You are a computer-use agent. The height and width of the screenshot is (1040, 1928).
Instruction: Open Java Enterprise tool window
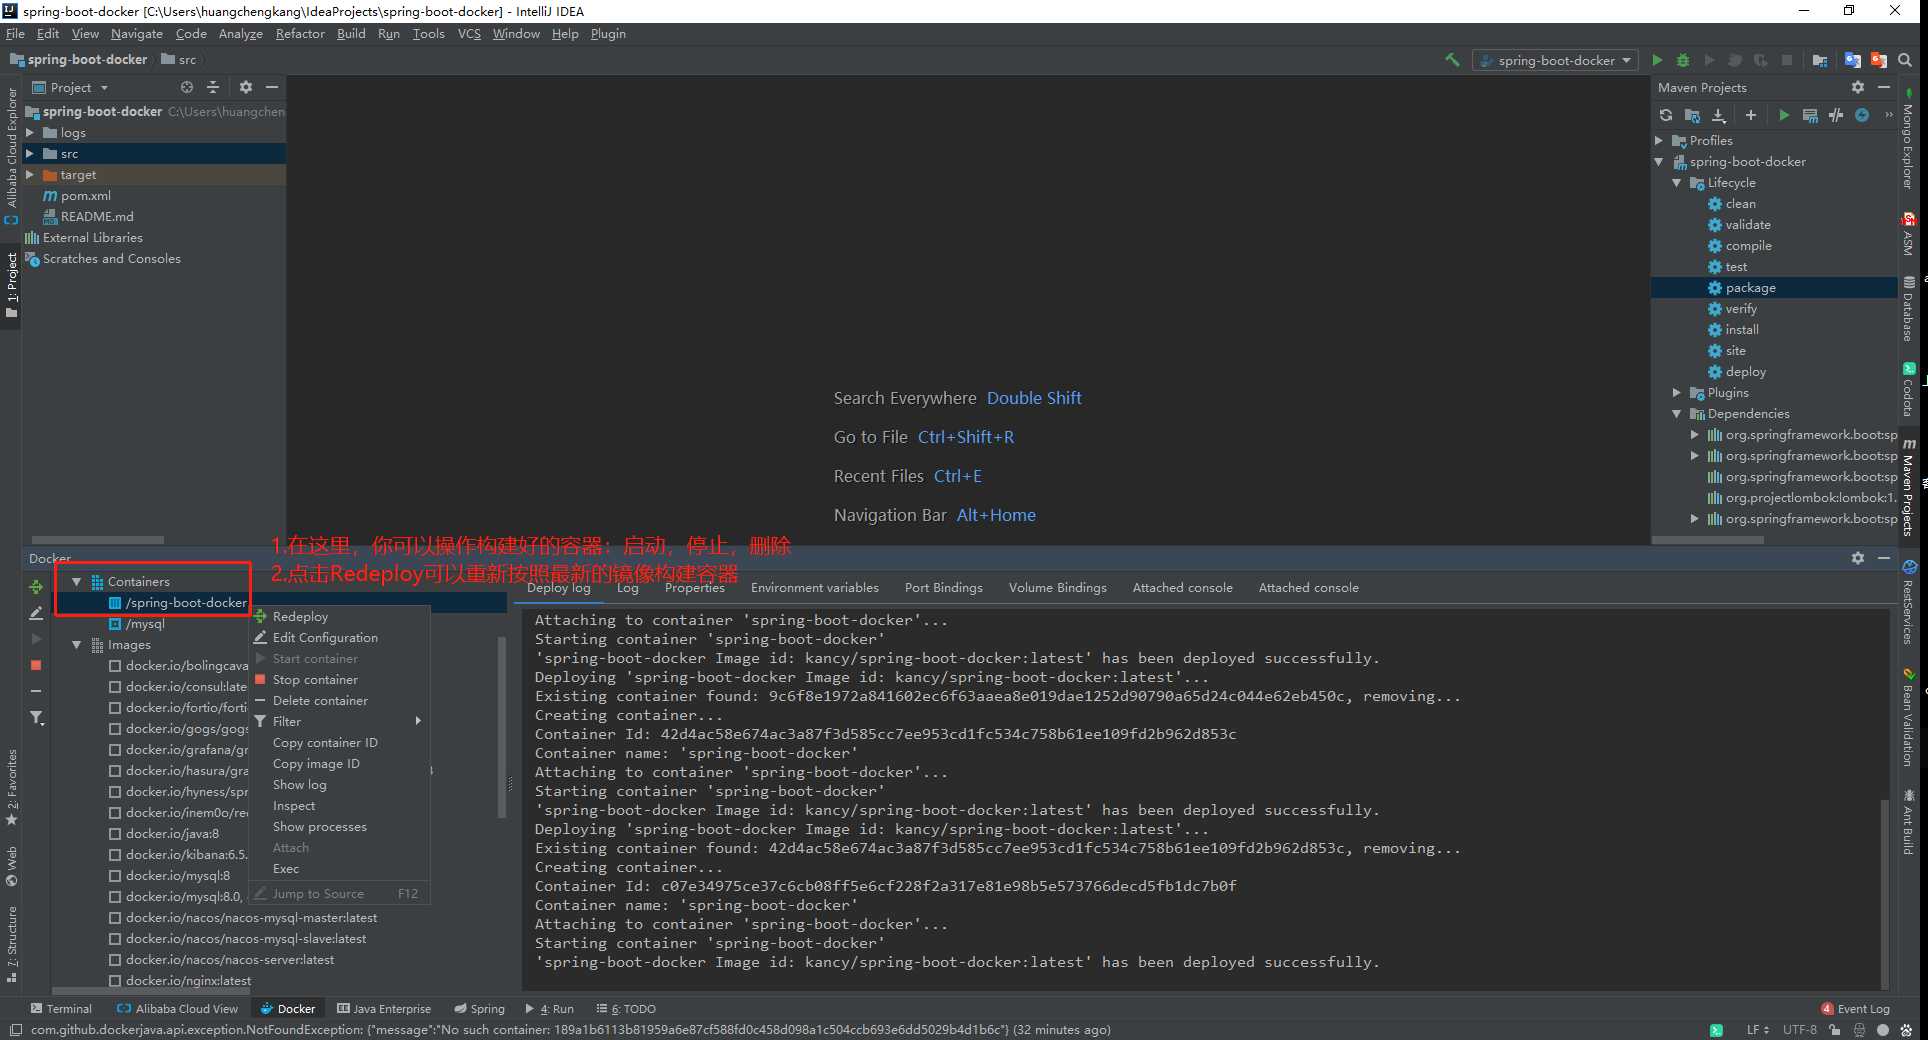point(384,1009)
